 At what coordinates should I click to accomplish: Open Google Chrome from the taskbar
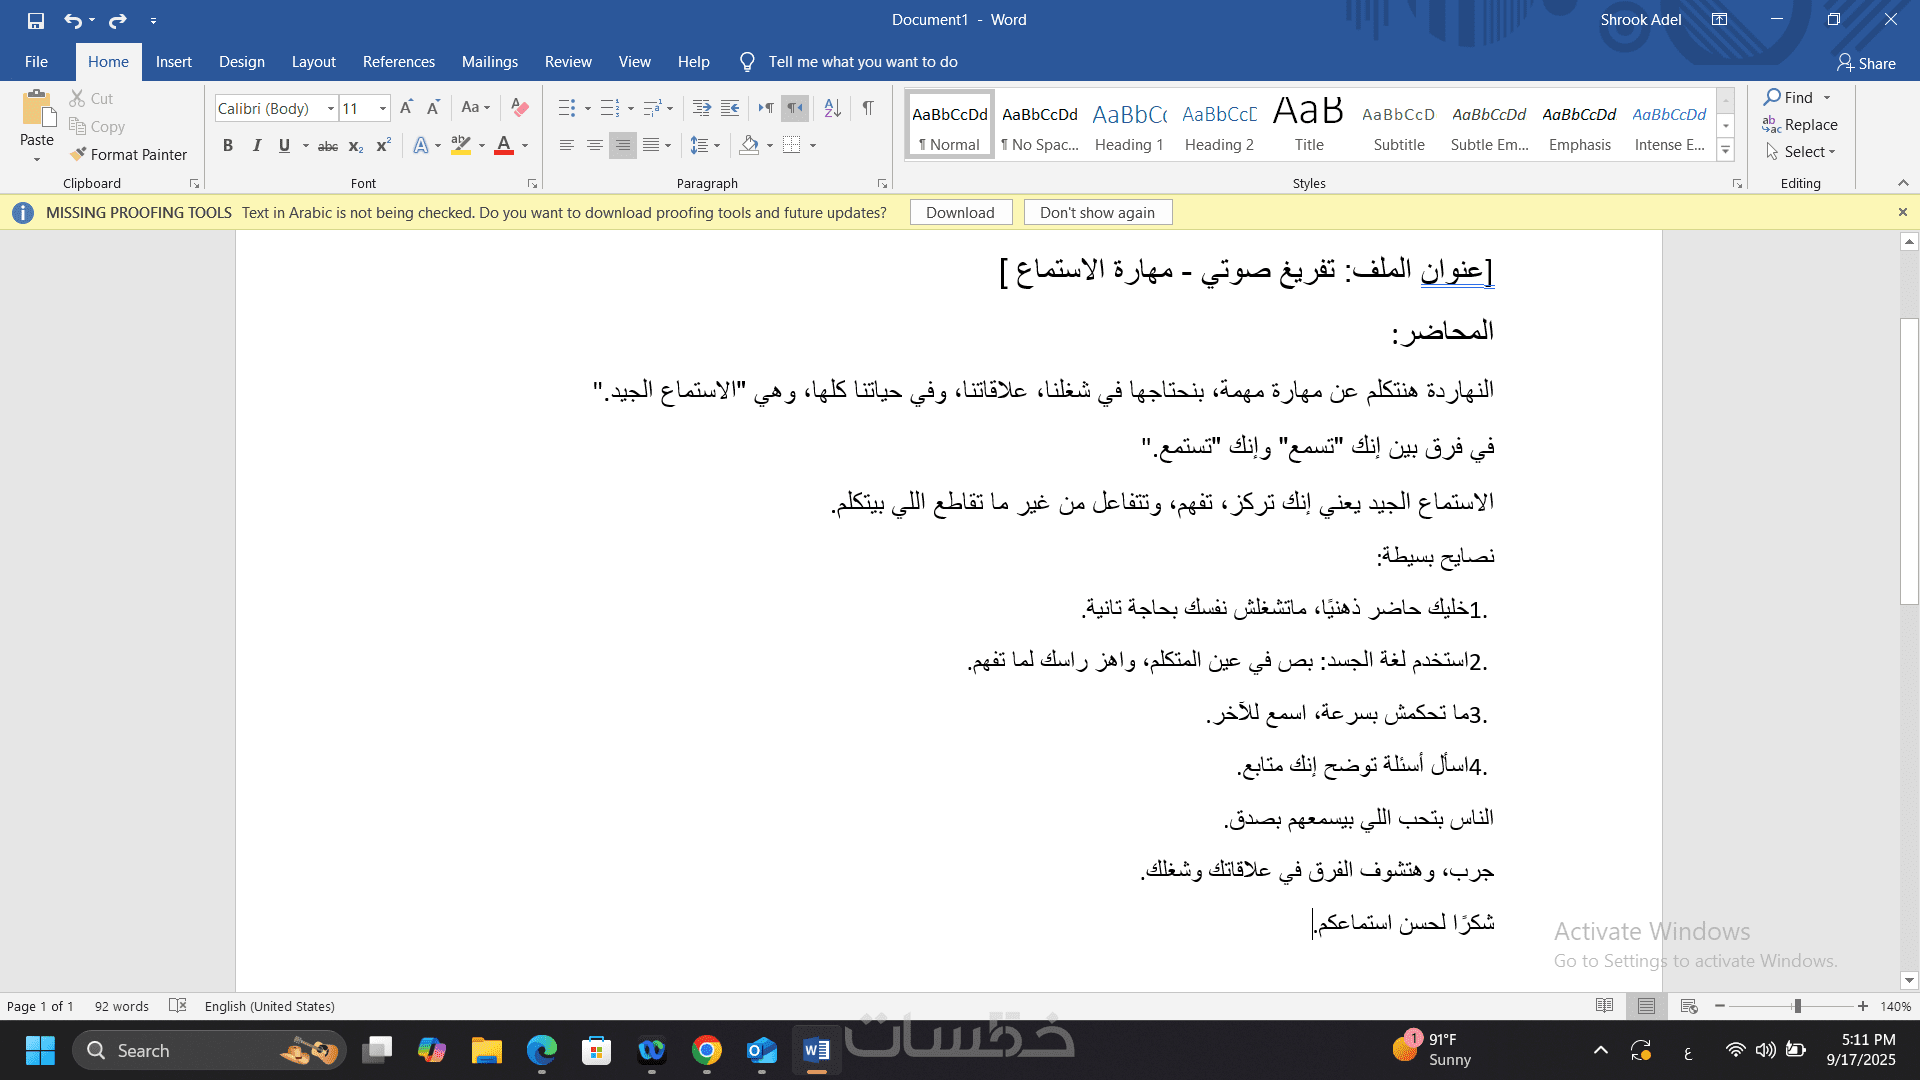(707, 1050)
